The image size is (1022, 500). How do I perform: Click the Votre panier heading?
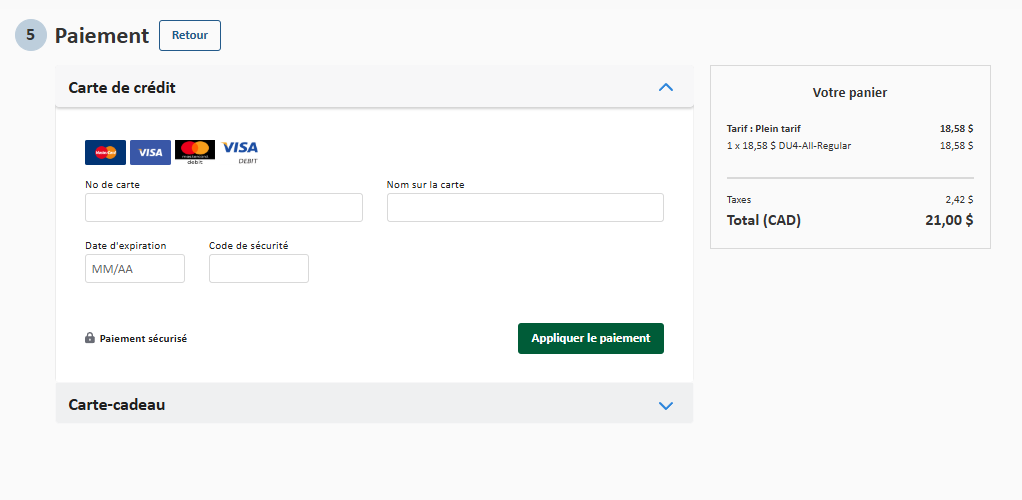pyautogui.click(x=850, y=92)
